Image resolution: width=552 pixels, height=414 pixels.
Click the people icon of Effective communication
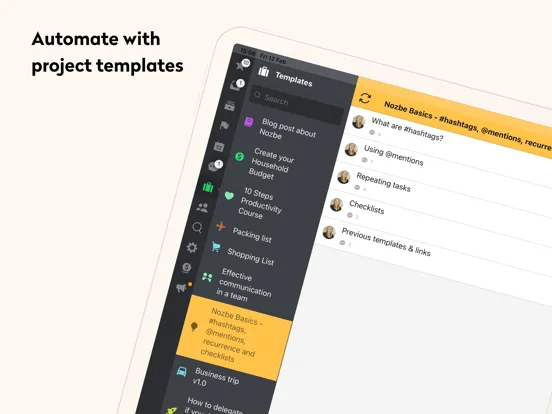pyautogui.click(x=207, y=277)
